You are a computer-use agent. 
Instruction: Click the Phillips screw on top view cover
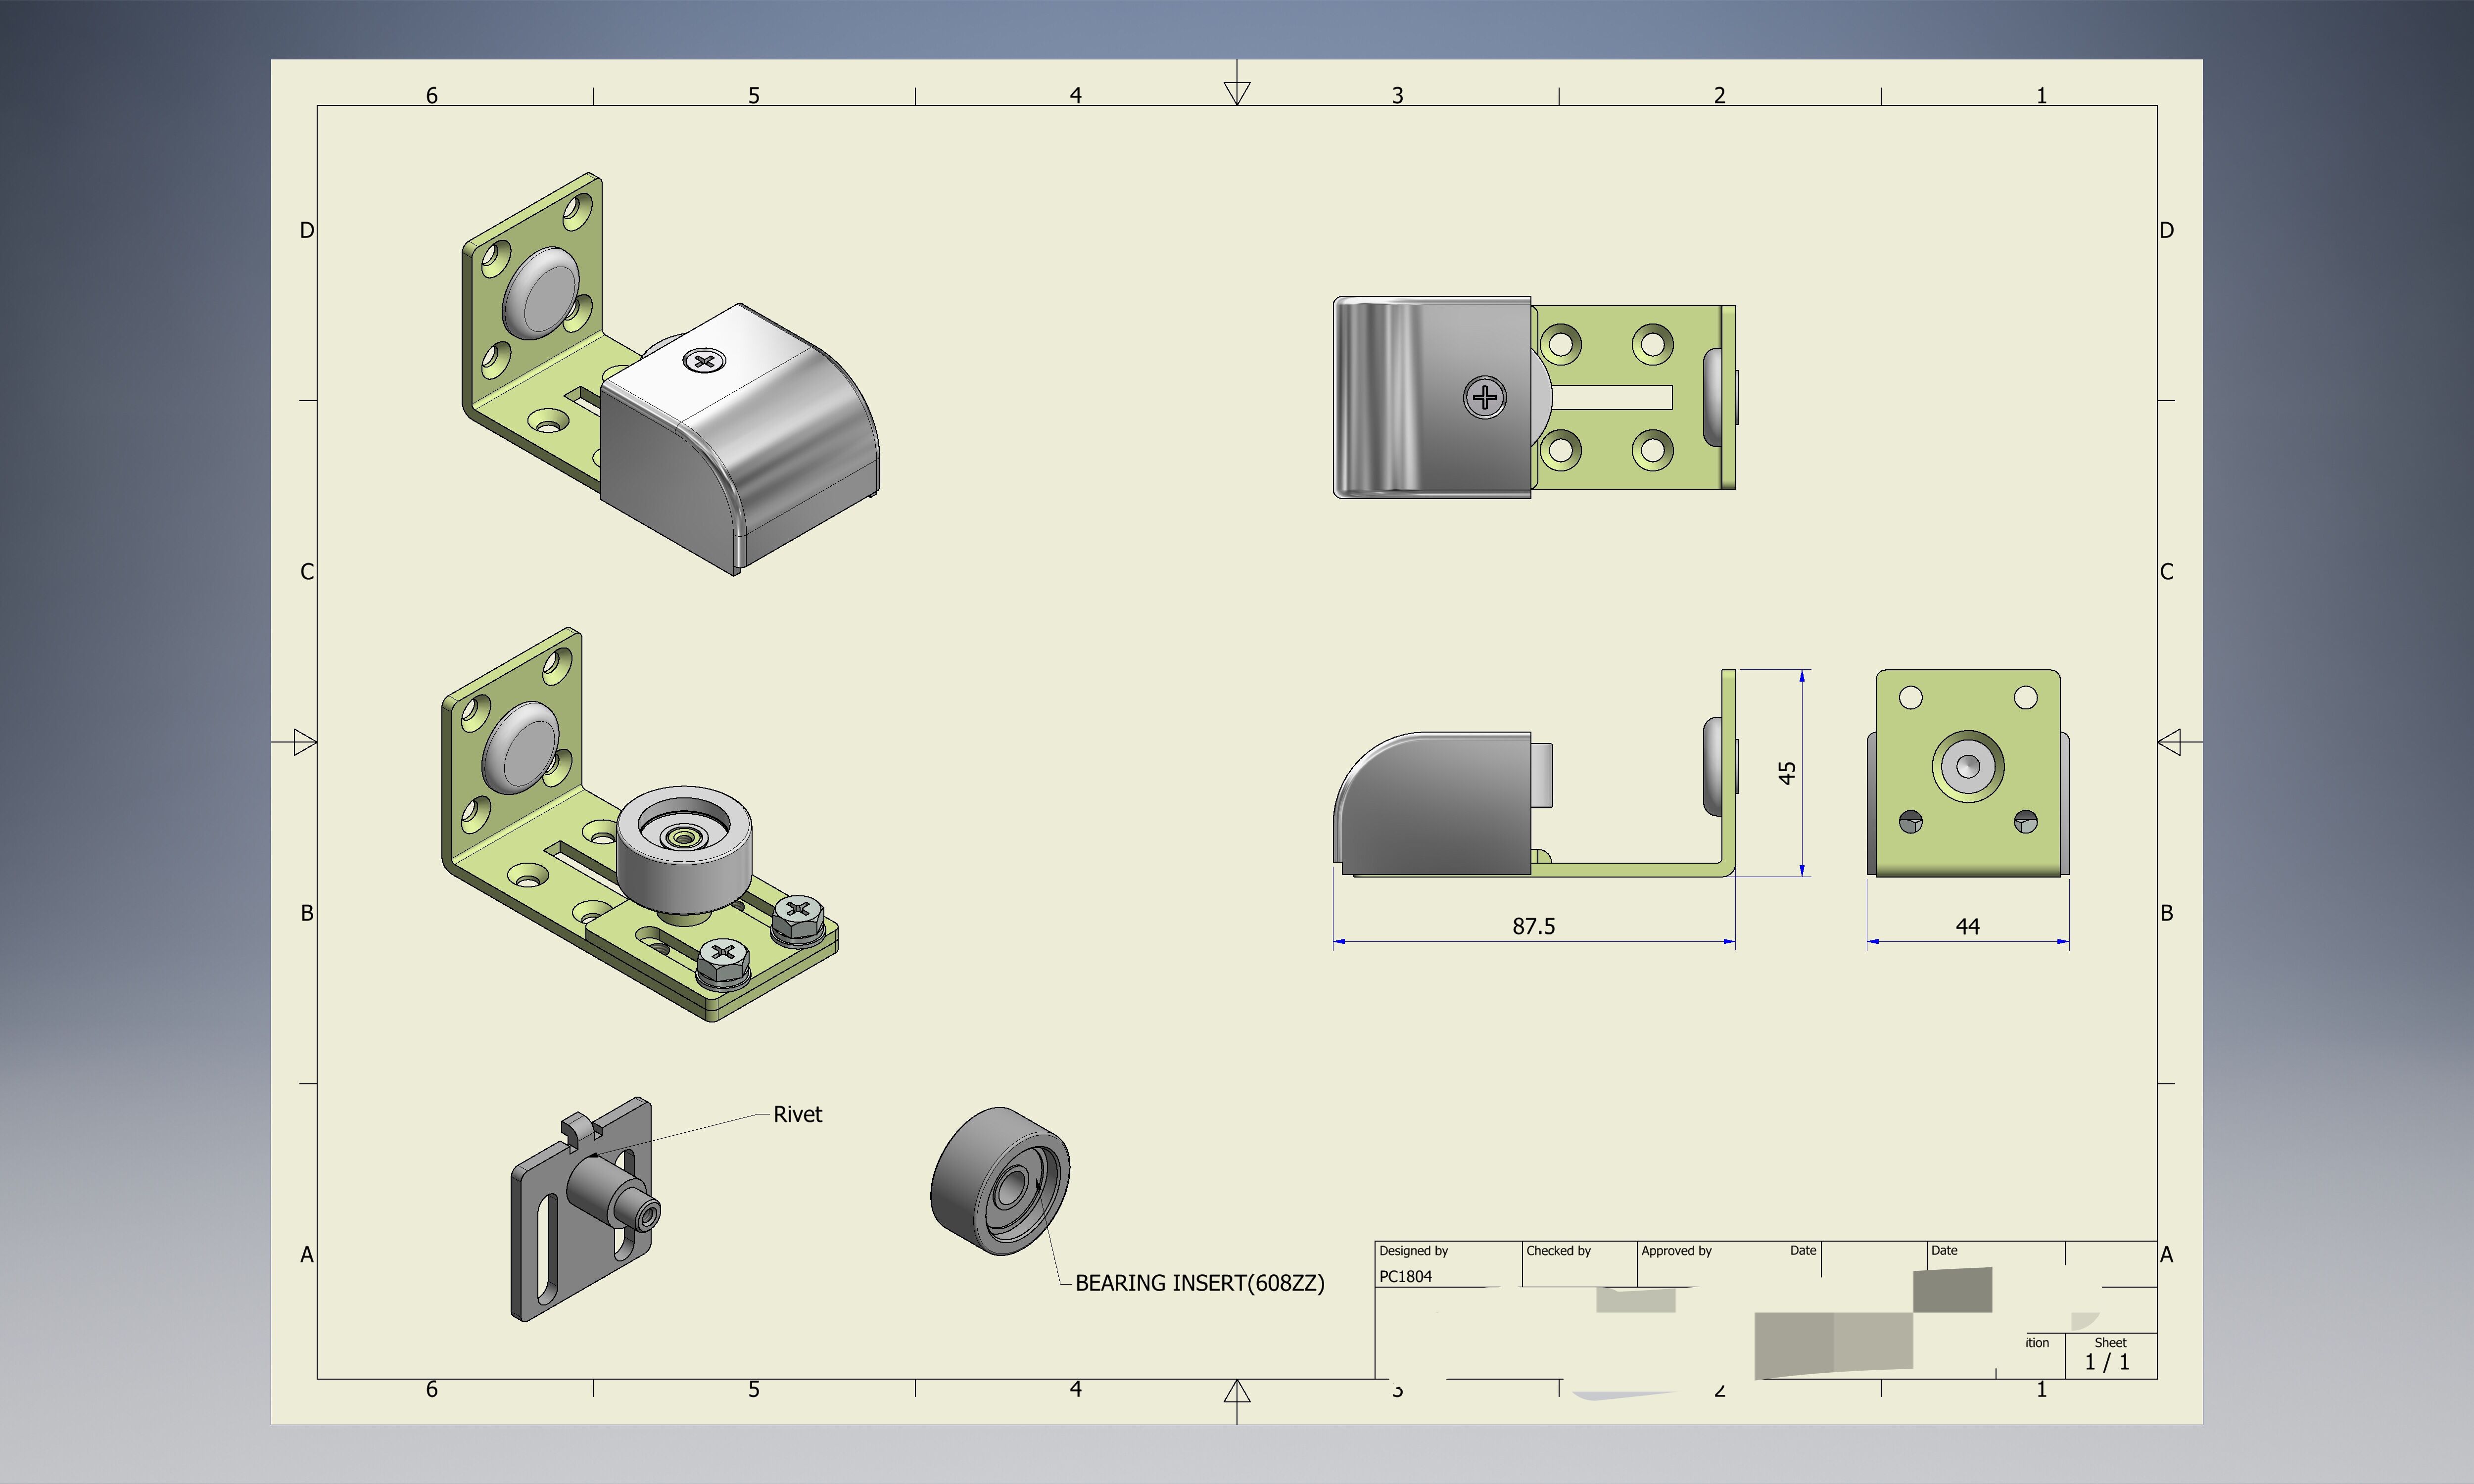1485,397
